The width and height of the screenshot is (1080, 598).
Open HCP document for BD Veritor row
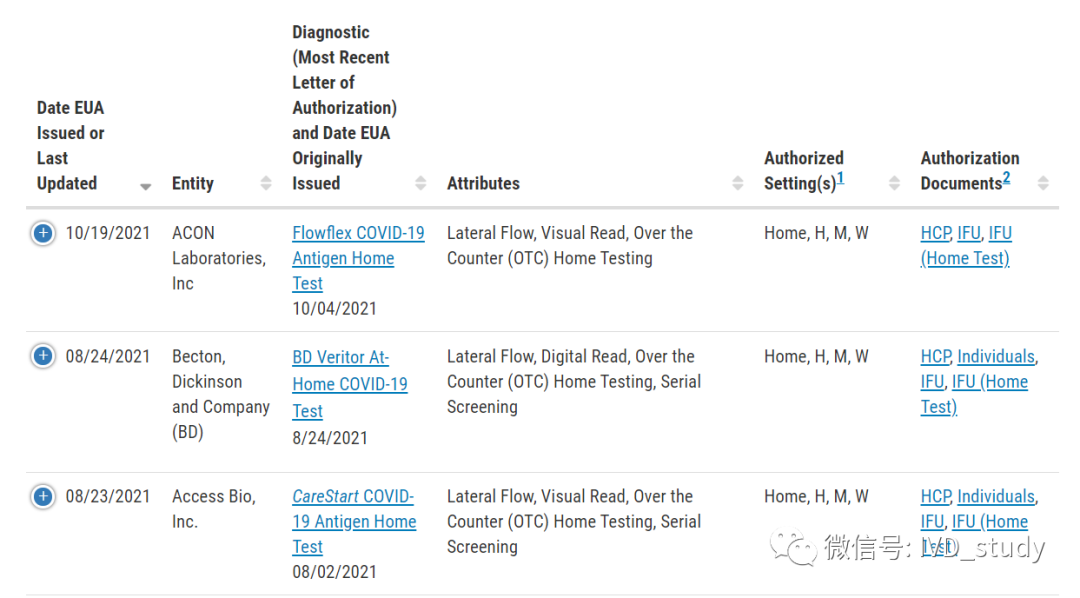tap(935, 356)
